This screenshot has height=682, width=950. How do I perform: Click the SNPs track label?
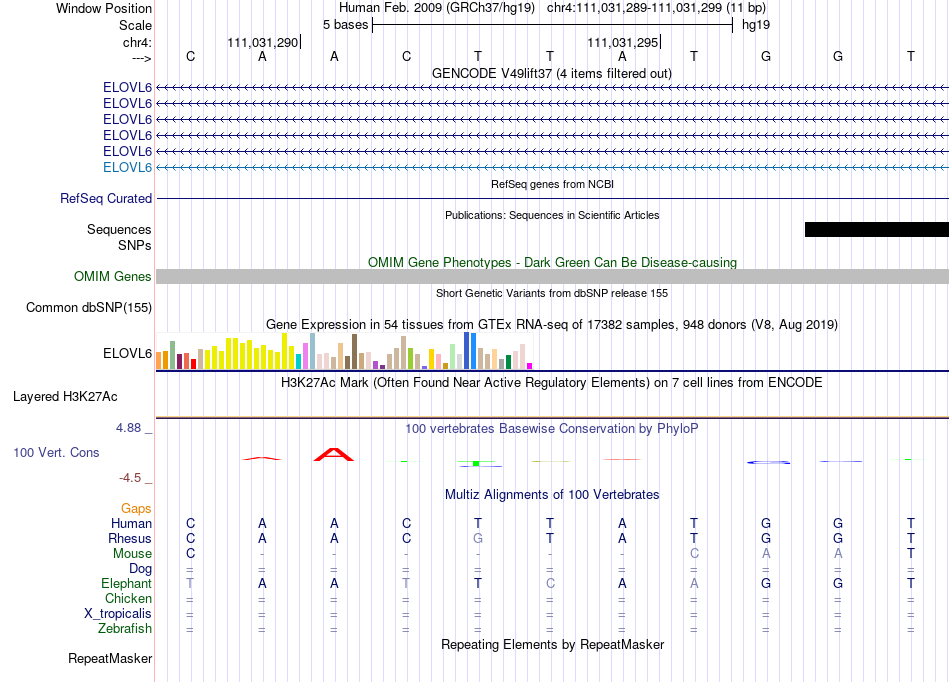tap(135, 245)
